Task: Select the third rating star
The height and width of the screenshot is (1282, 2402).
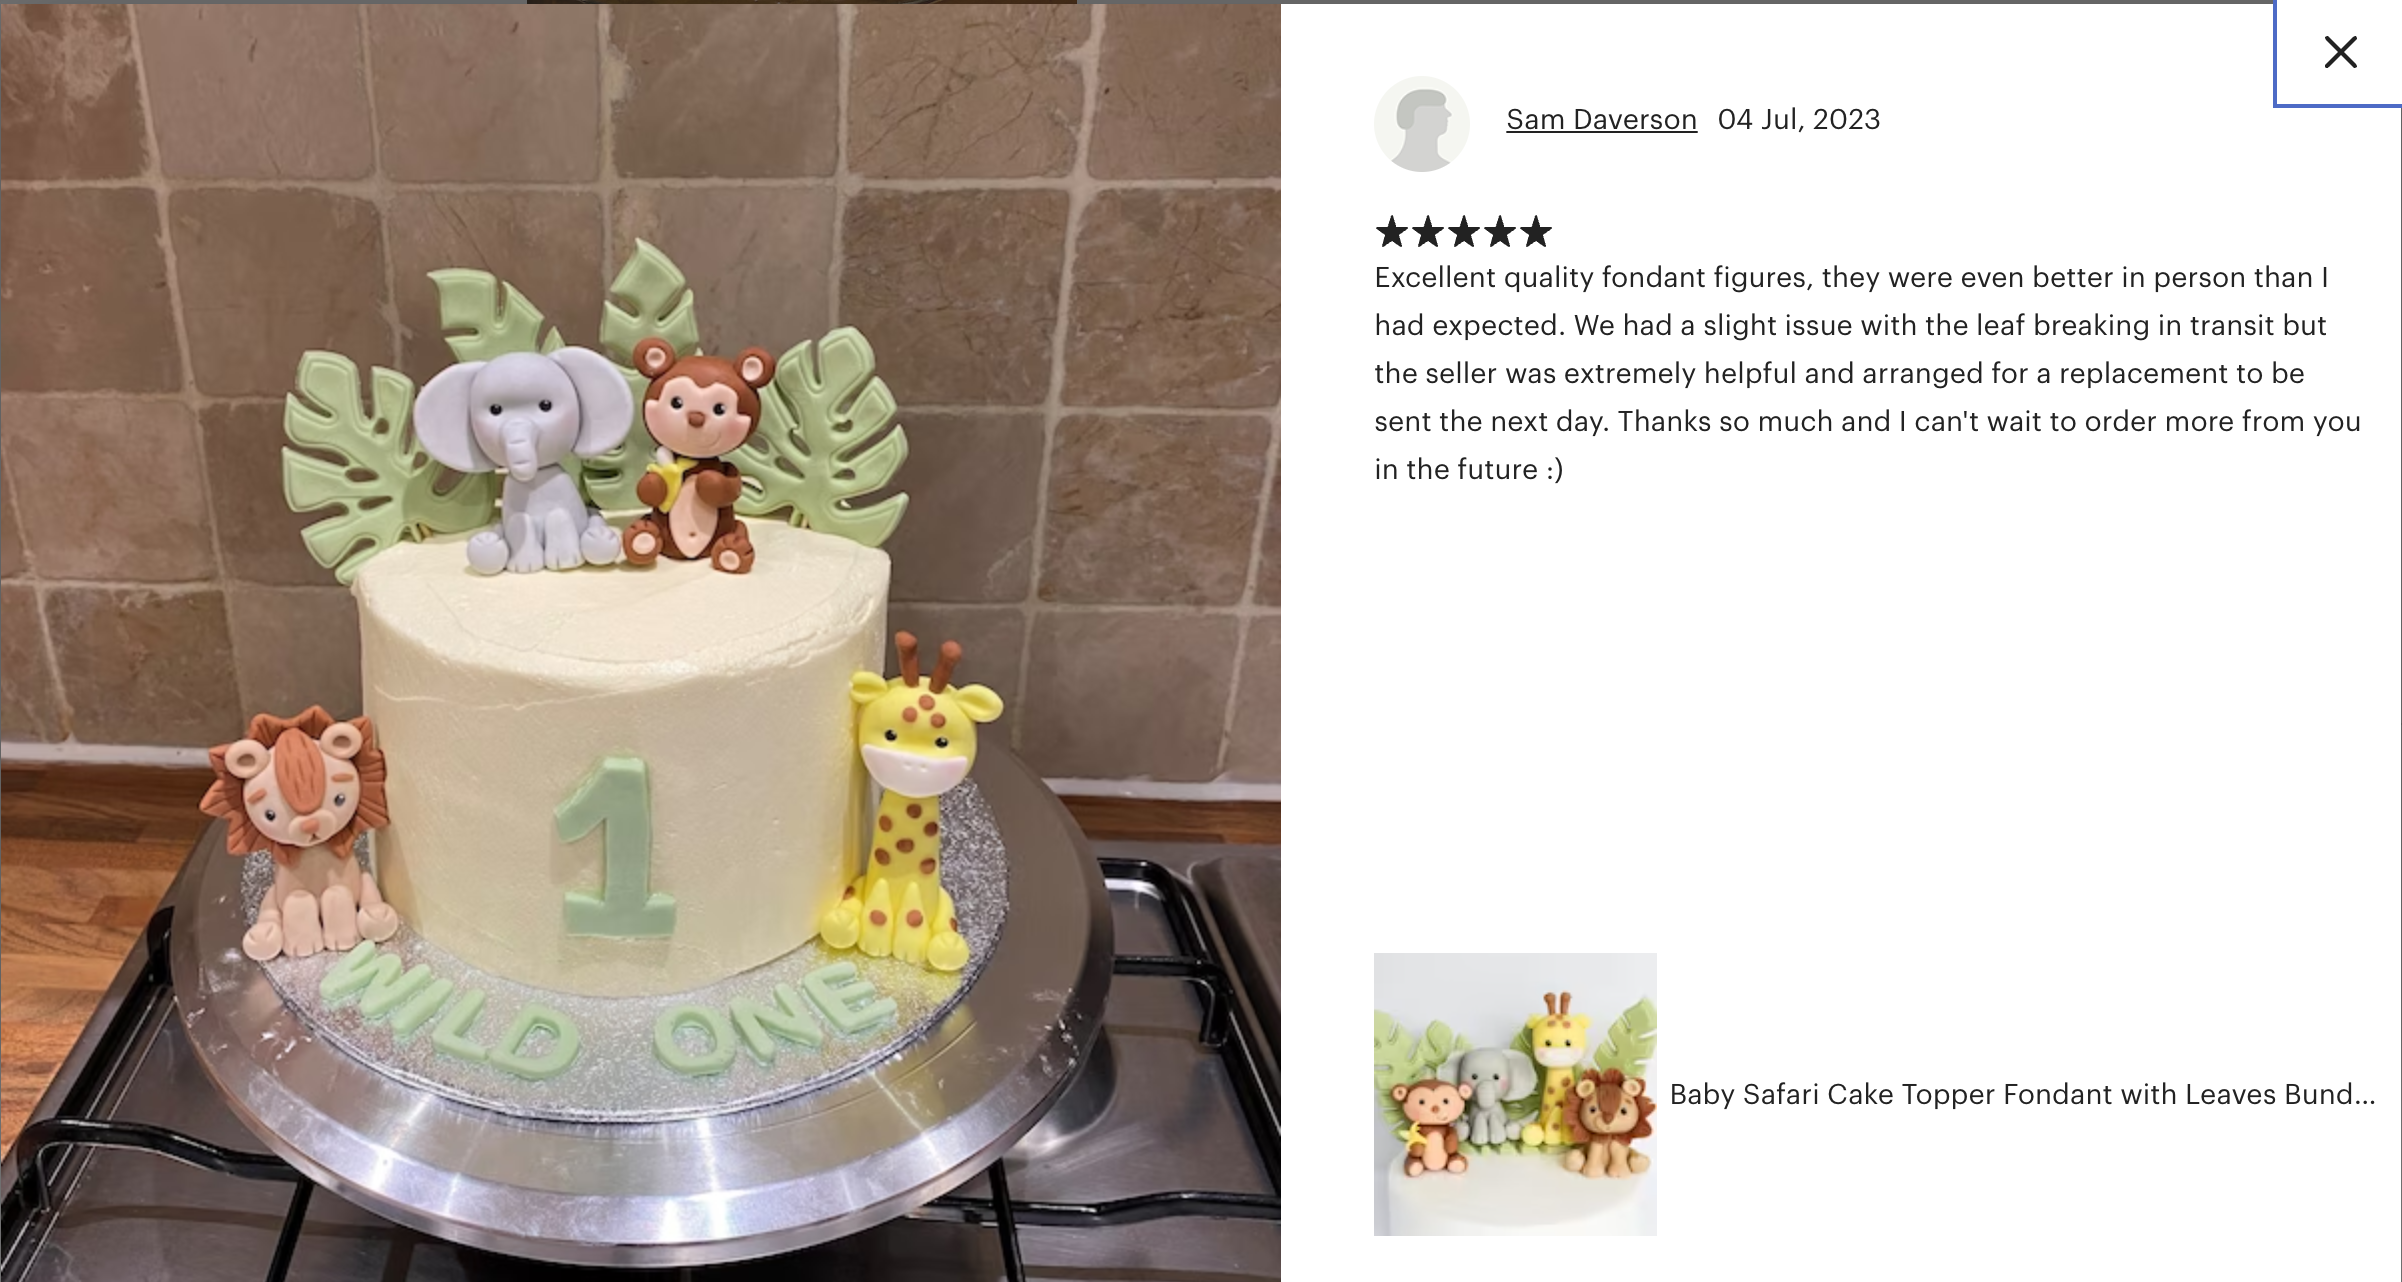Action: click(x=1464, y=232)
